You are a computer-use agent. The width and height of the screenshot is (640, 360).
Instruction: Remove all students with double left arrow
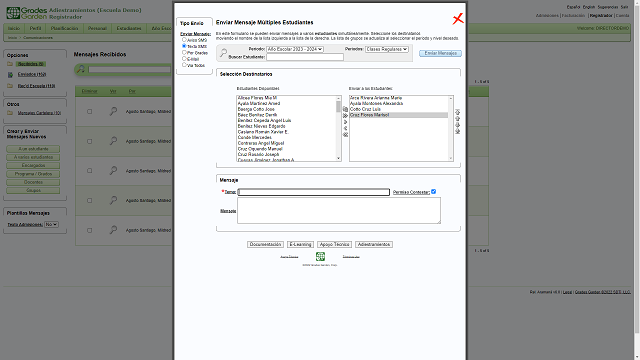345,135
